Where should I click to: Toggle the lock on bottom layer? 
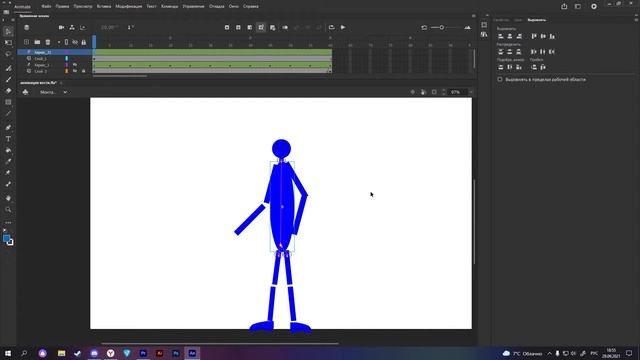[84, 71]
